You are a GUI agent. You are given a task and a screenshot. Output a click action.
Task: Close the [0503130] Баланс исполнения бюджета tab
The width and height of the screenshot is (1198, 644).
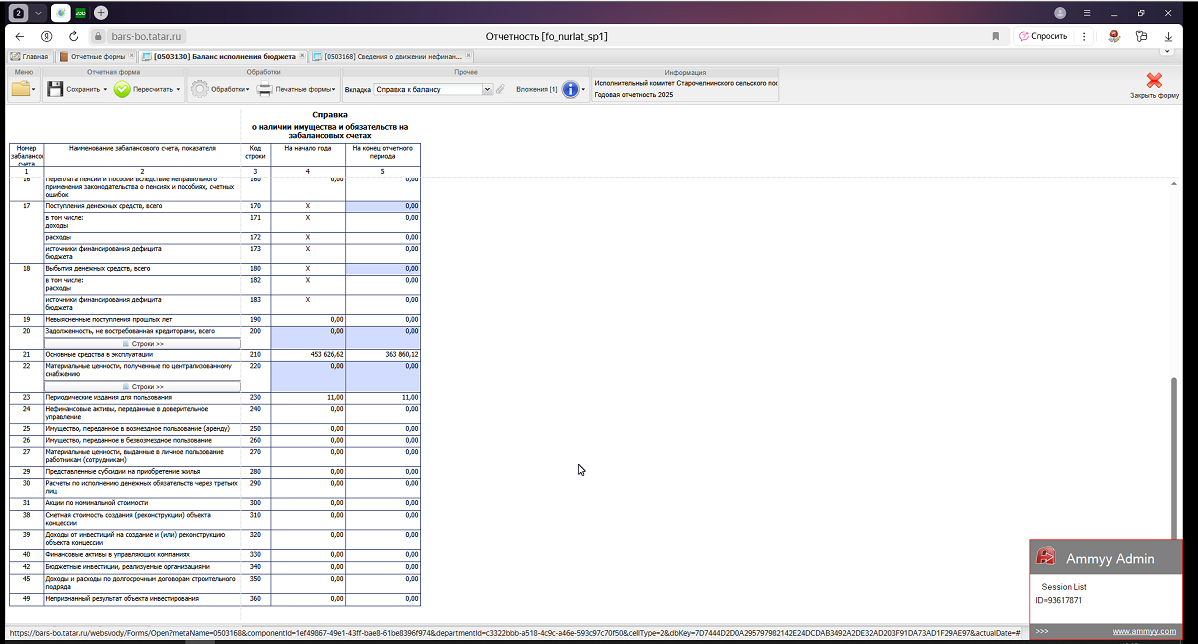303,56
